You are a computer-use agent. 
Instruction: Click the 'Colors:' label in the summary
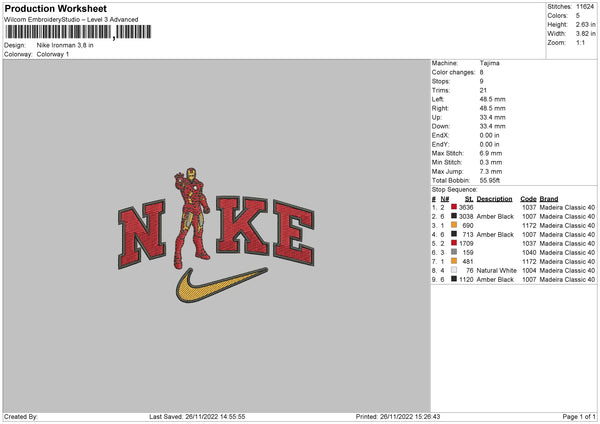(557, 16)
